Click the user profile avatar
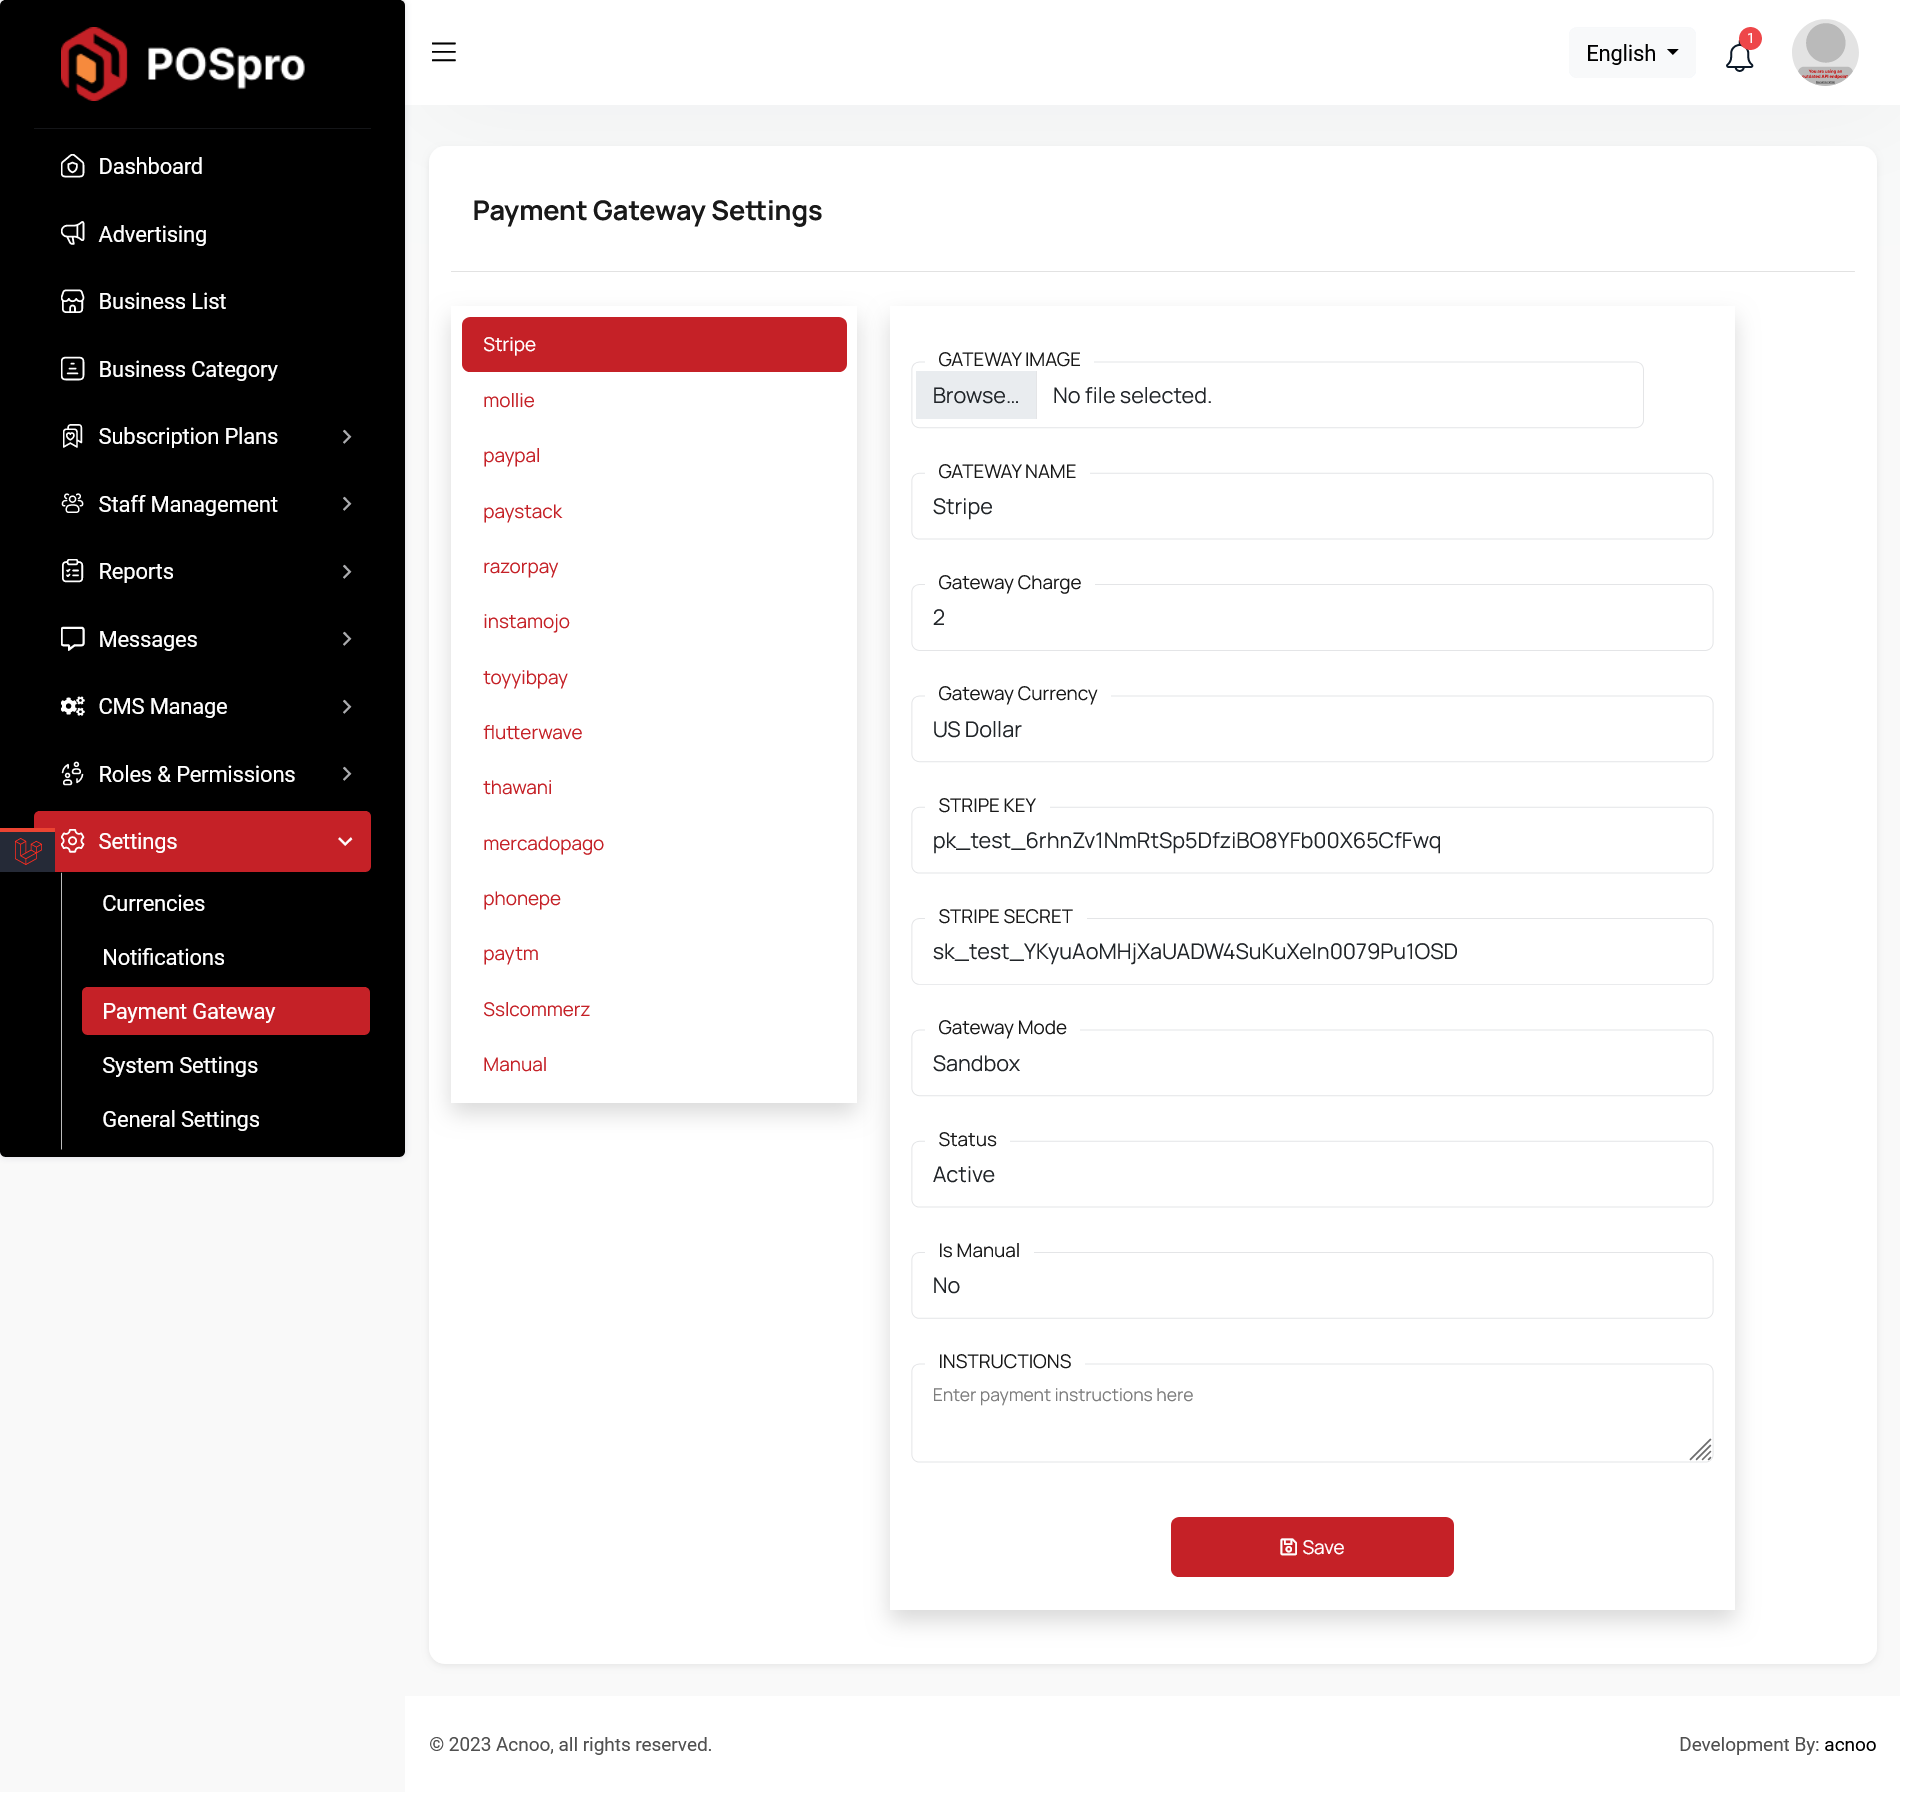 click(1824, 52)
